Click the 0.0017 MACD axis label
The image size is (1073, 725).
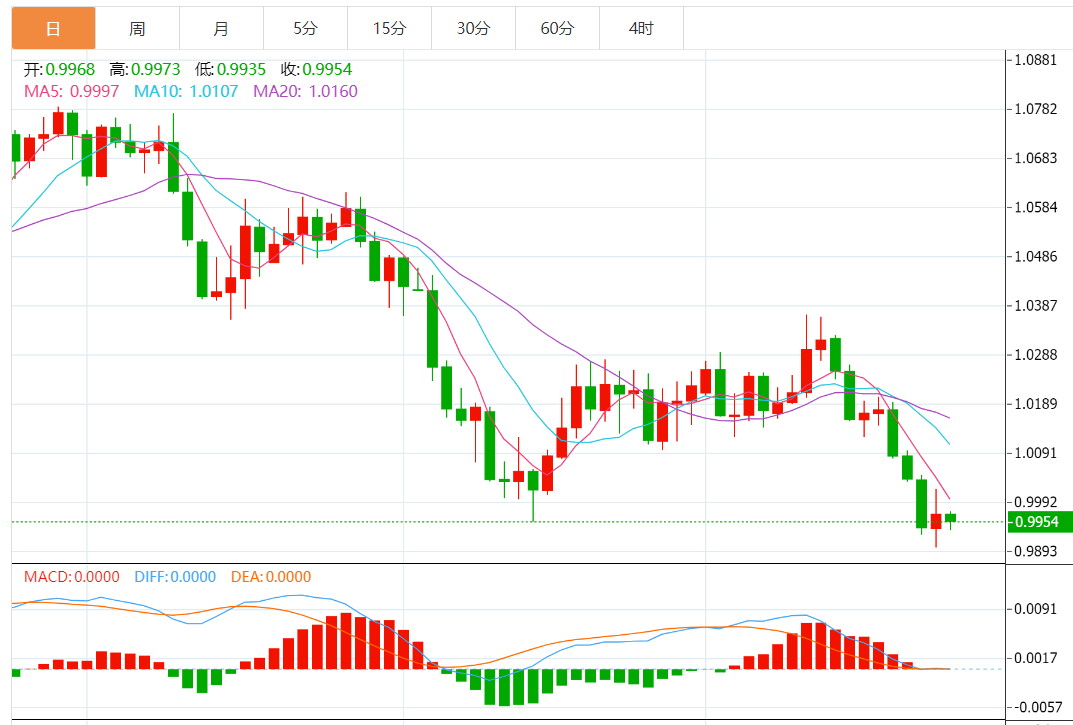[1035, 658]
